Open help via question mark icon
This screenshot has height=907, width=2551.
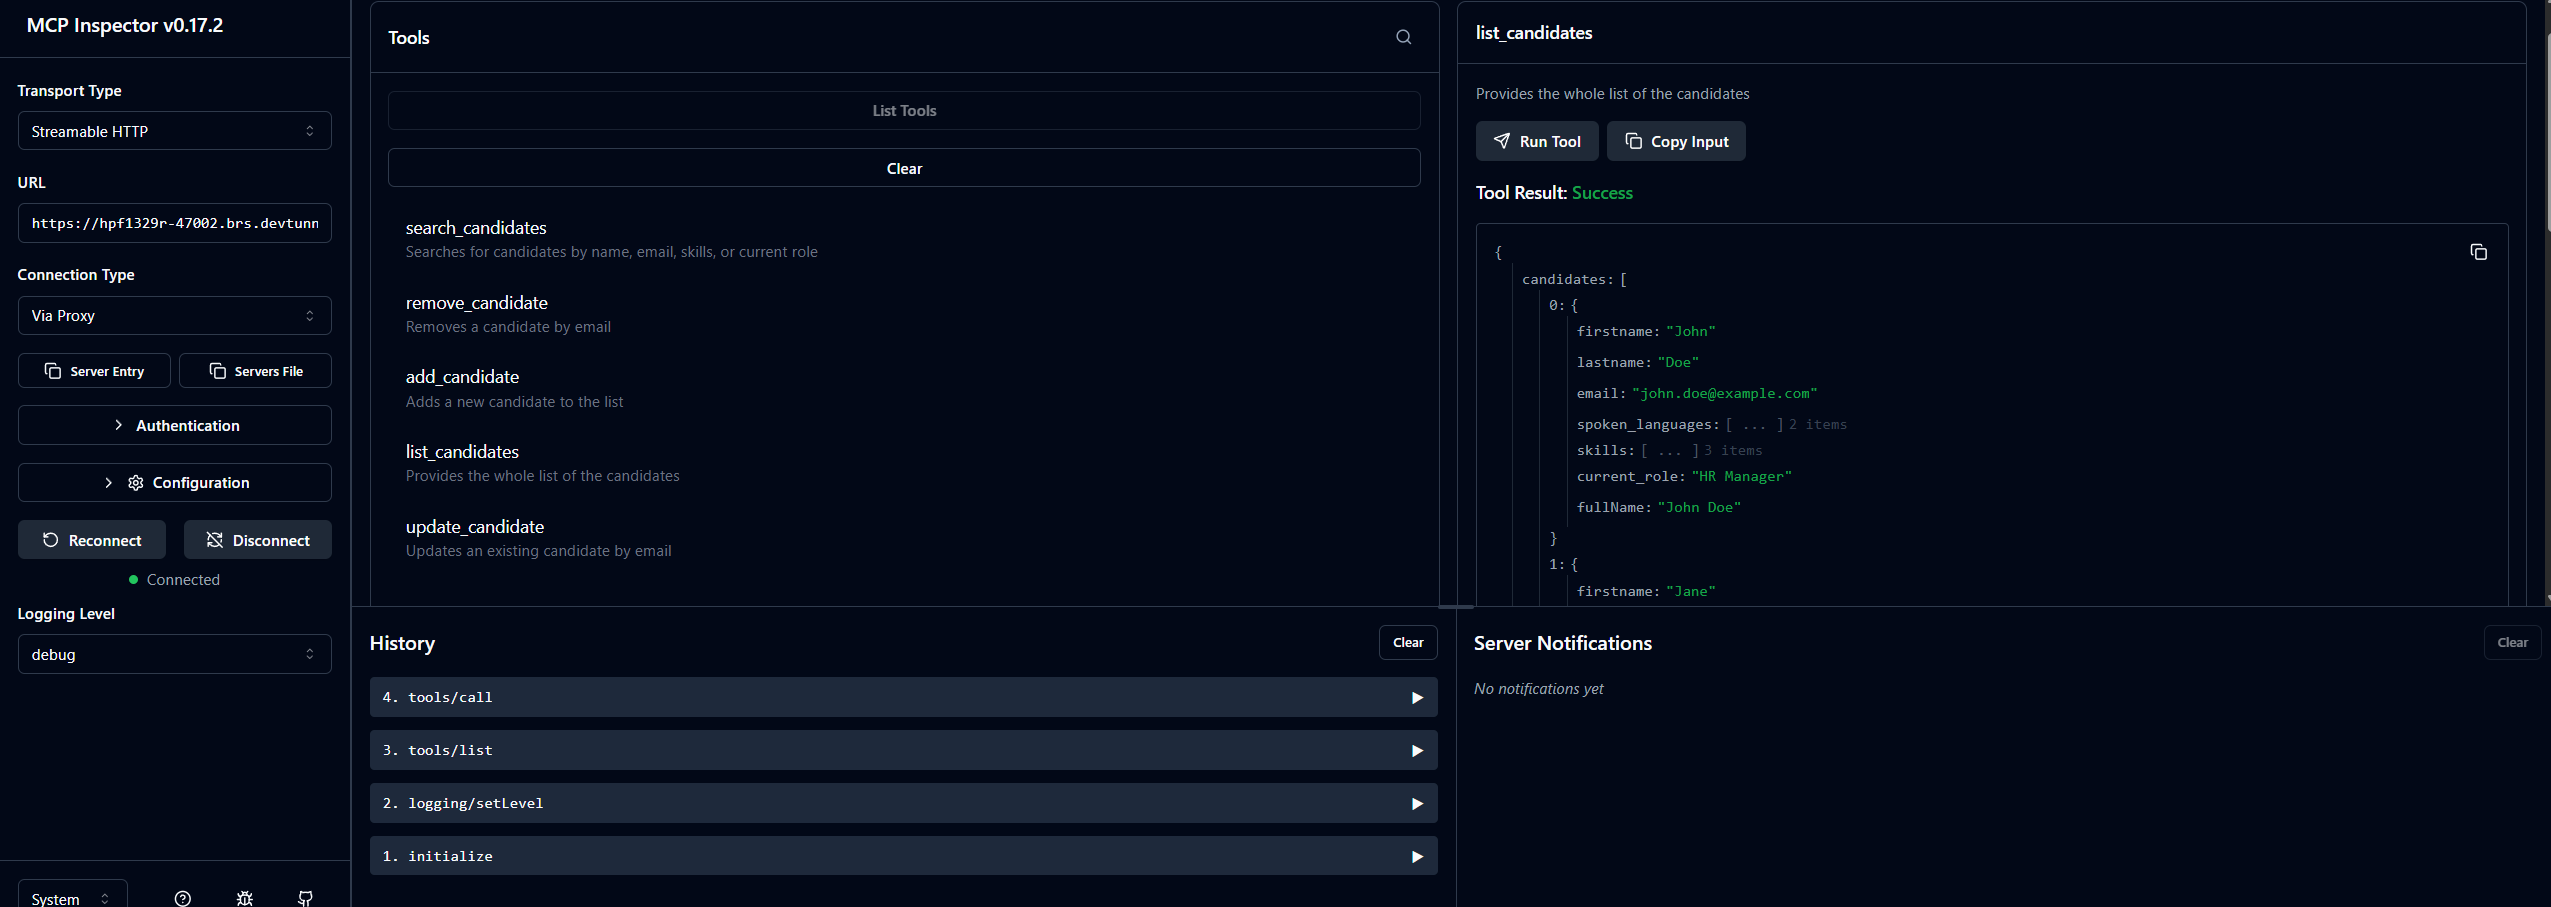click(182, 897)
